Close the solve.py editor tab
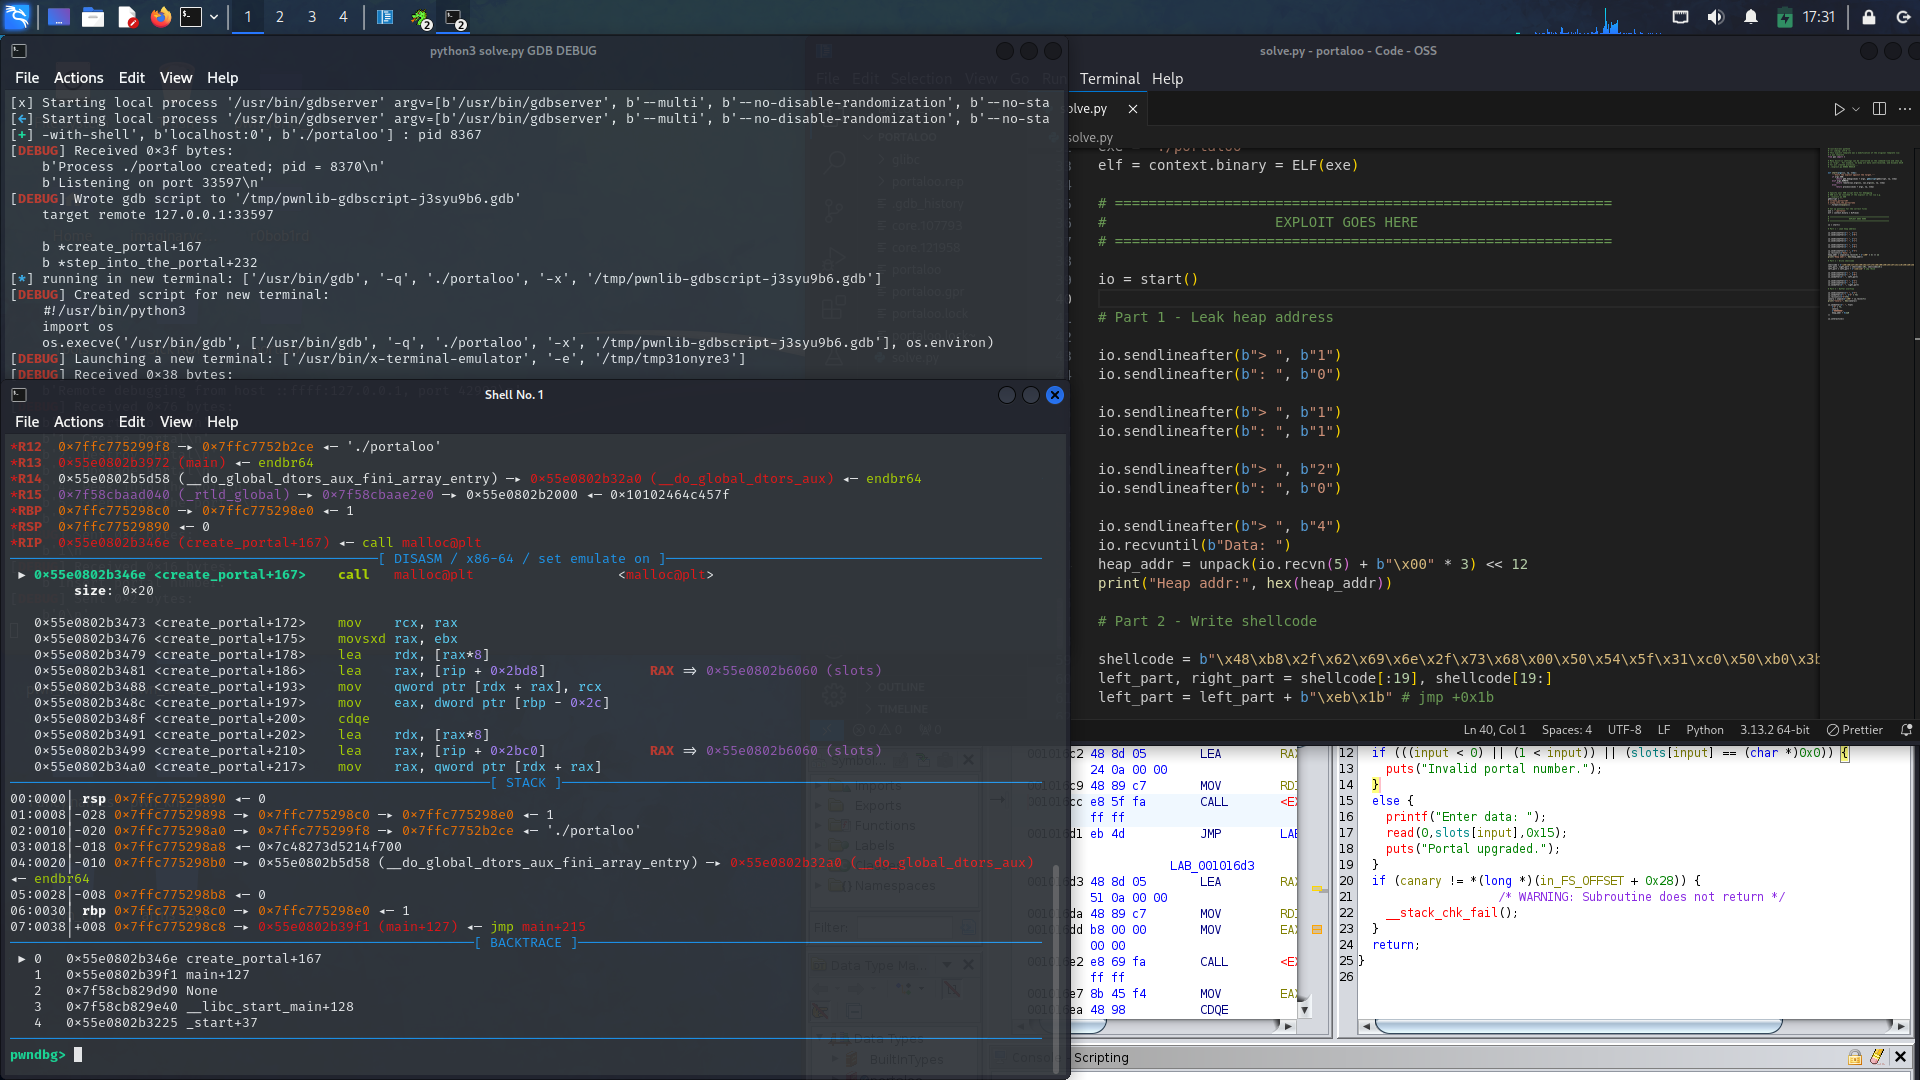Screen dimensions: 1920x1080 (x=1132, y=109)
